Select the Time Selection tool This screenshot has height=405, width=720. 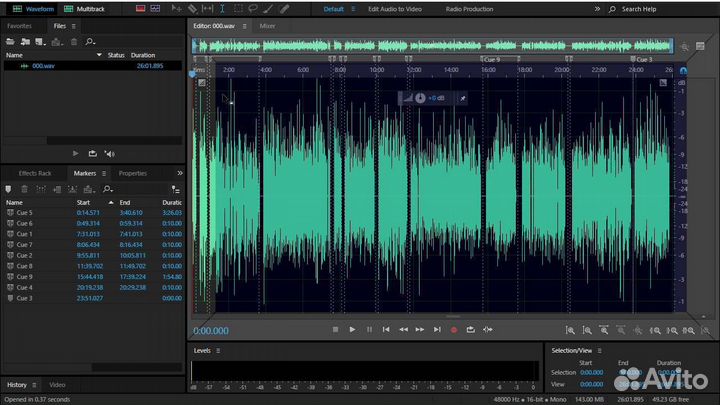tap(222, 9)
